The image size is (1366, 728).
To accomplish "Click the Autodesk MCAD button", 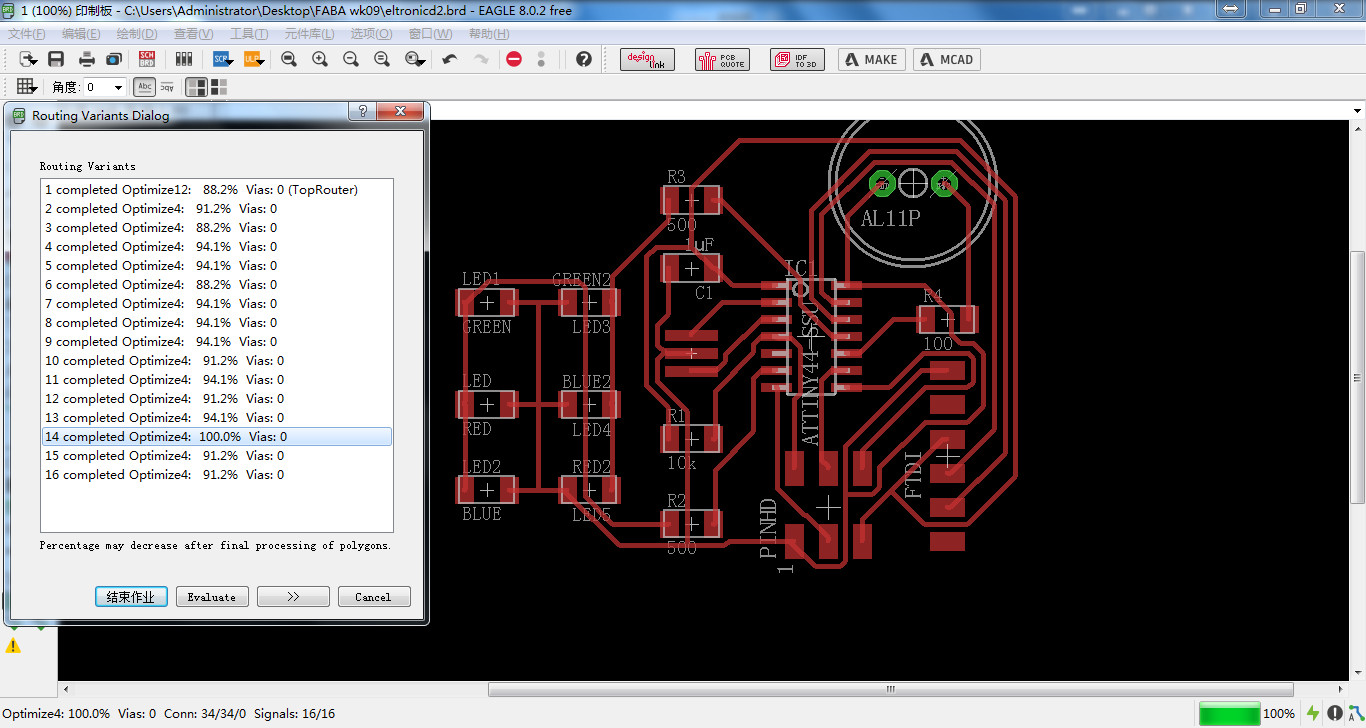I will point(947,59).
